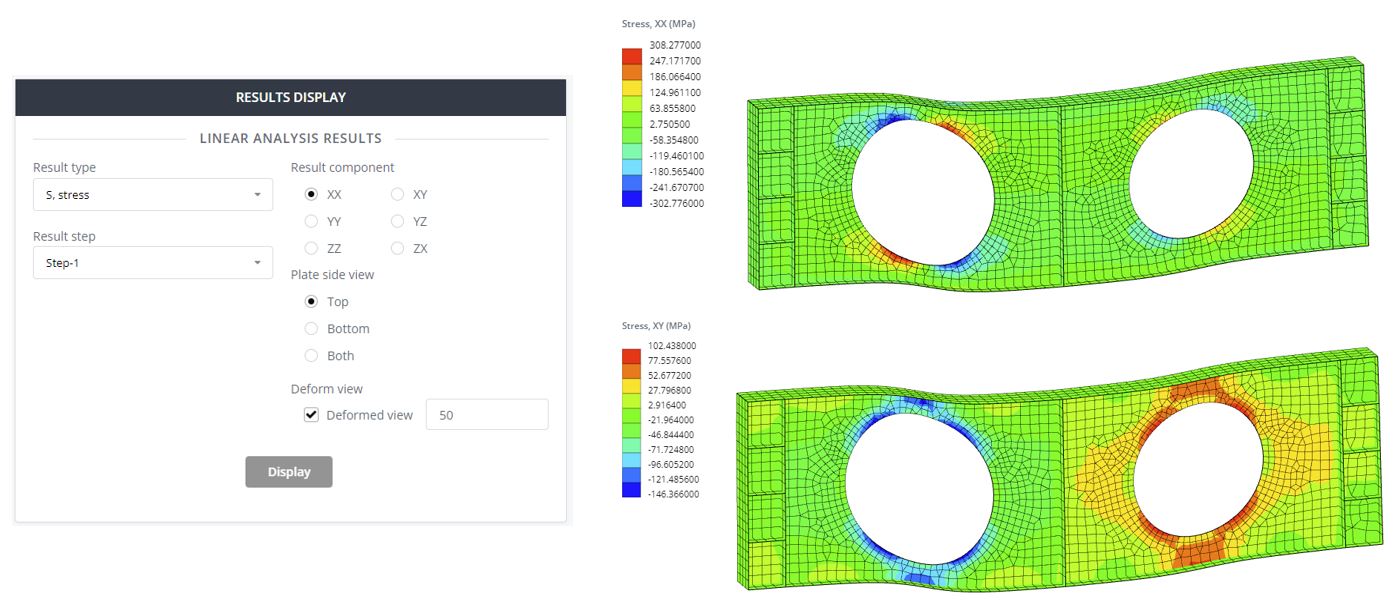Screen dimensions: 1395x608
Task: Pick the XY result component option
Action: (398, 194)
